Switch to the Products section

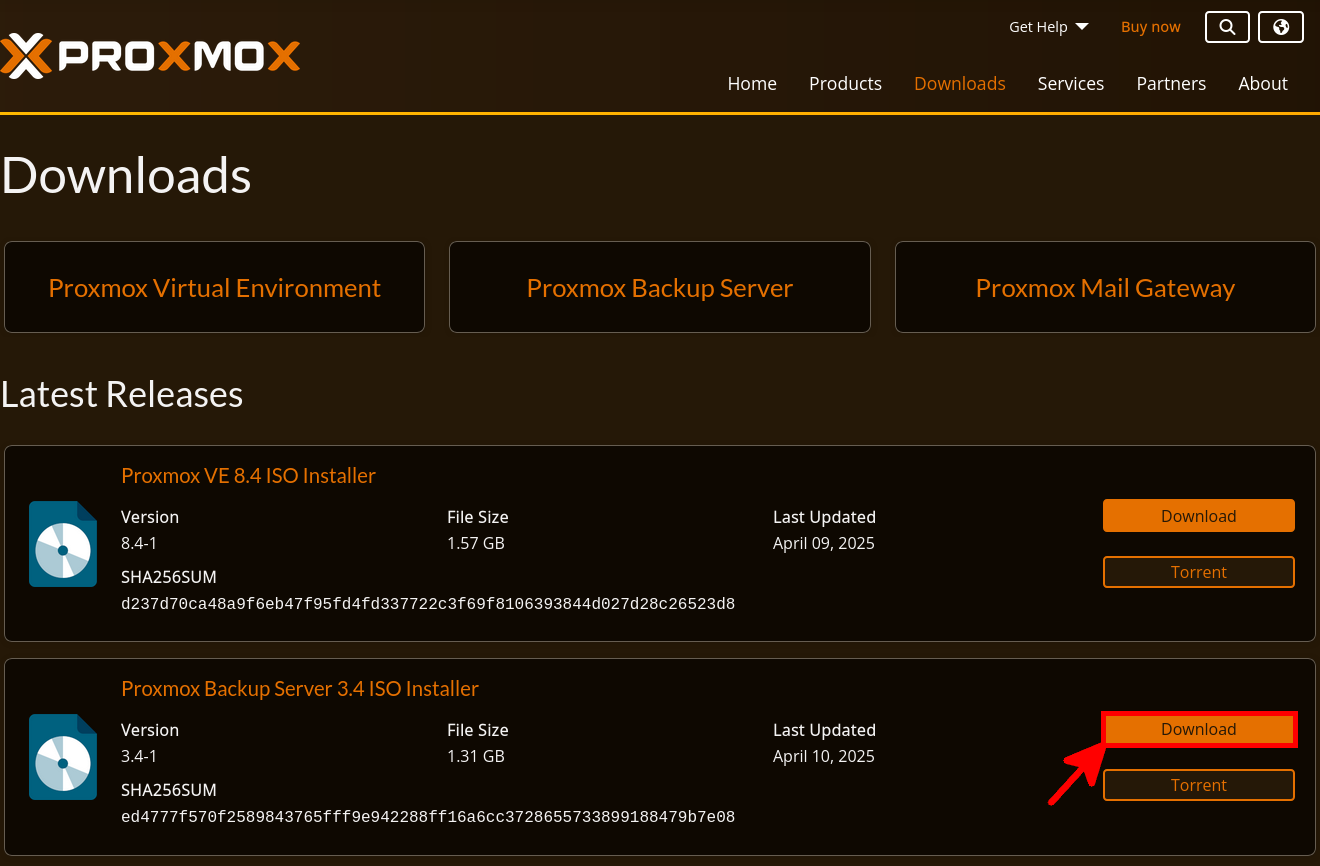tap(845, 84)
